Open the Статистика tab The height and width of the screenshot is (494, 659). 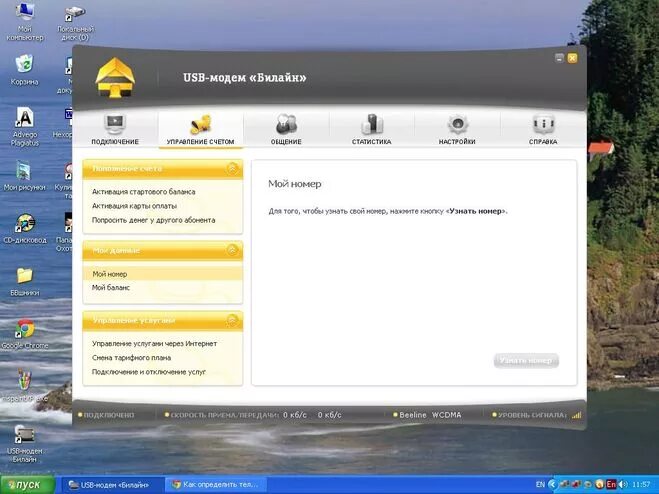coord(372,129)
